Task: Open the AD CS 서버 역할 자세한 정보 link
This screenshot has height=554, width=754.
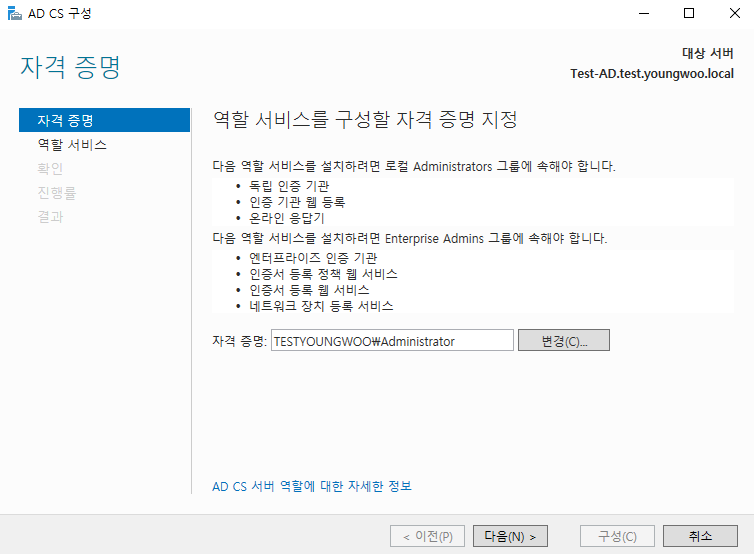Action: point(312,486)
